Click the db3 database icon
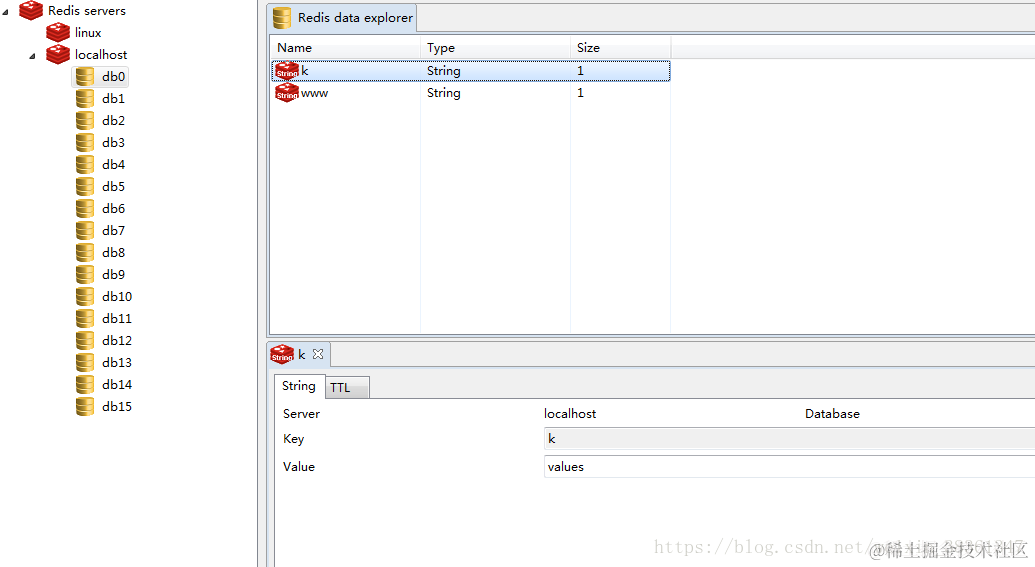 [x=85, y=143]
